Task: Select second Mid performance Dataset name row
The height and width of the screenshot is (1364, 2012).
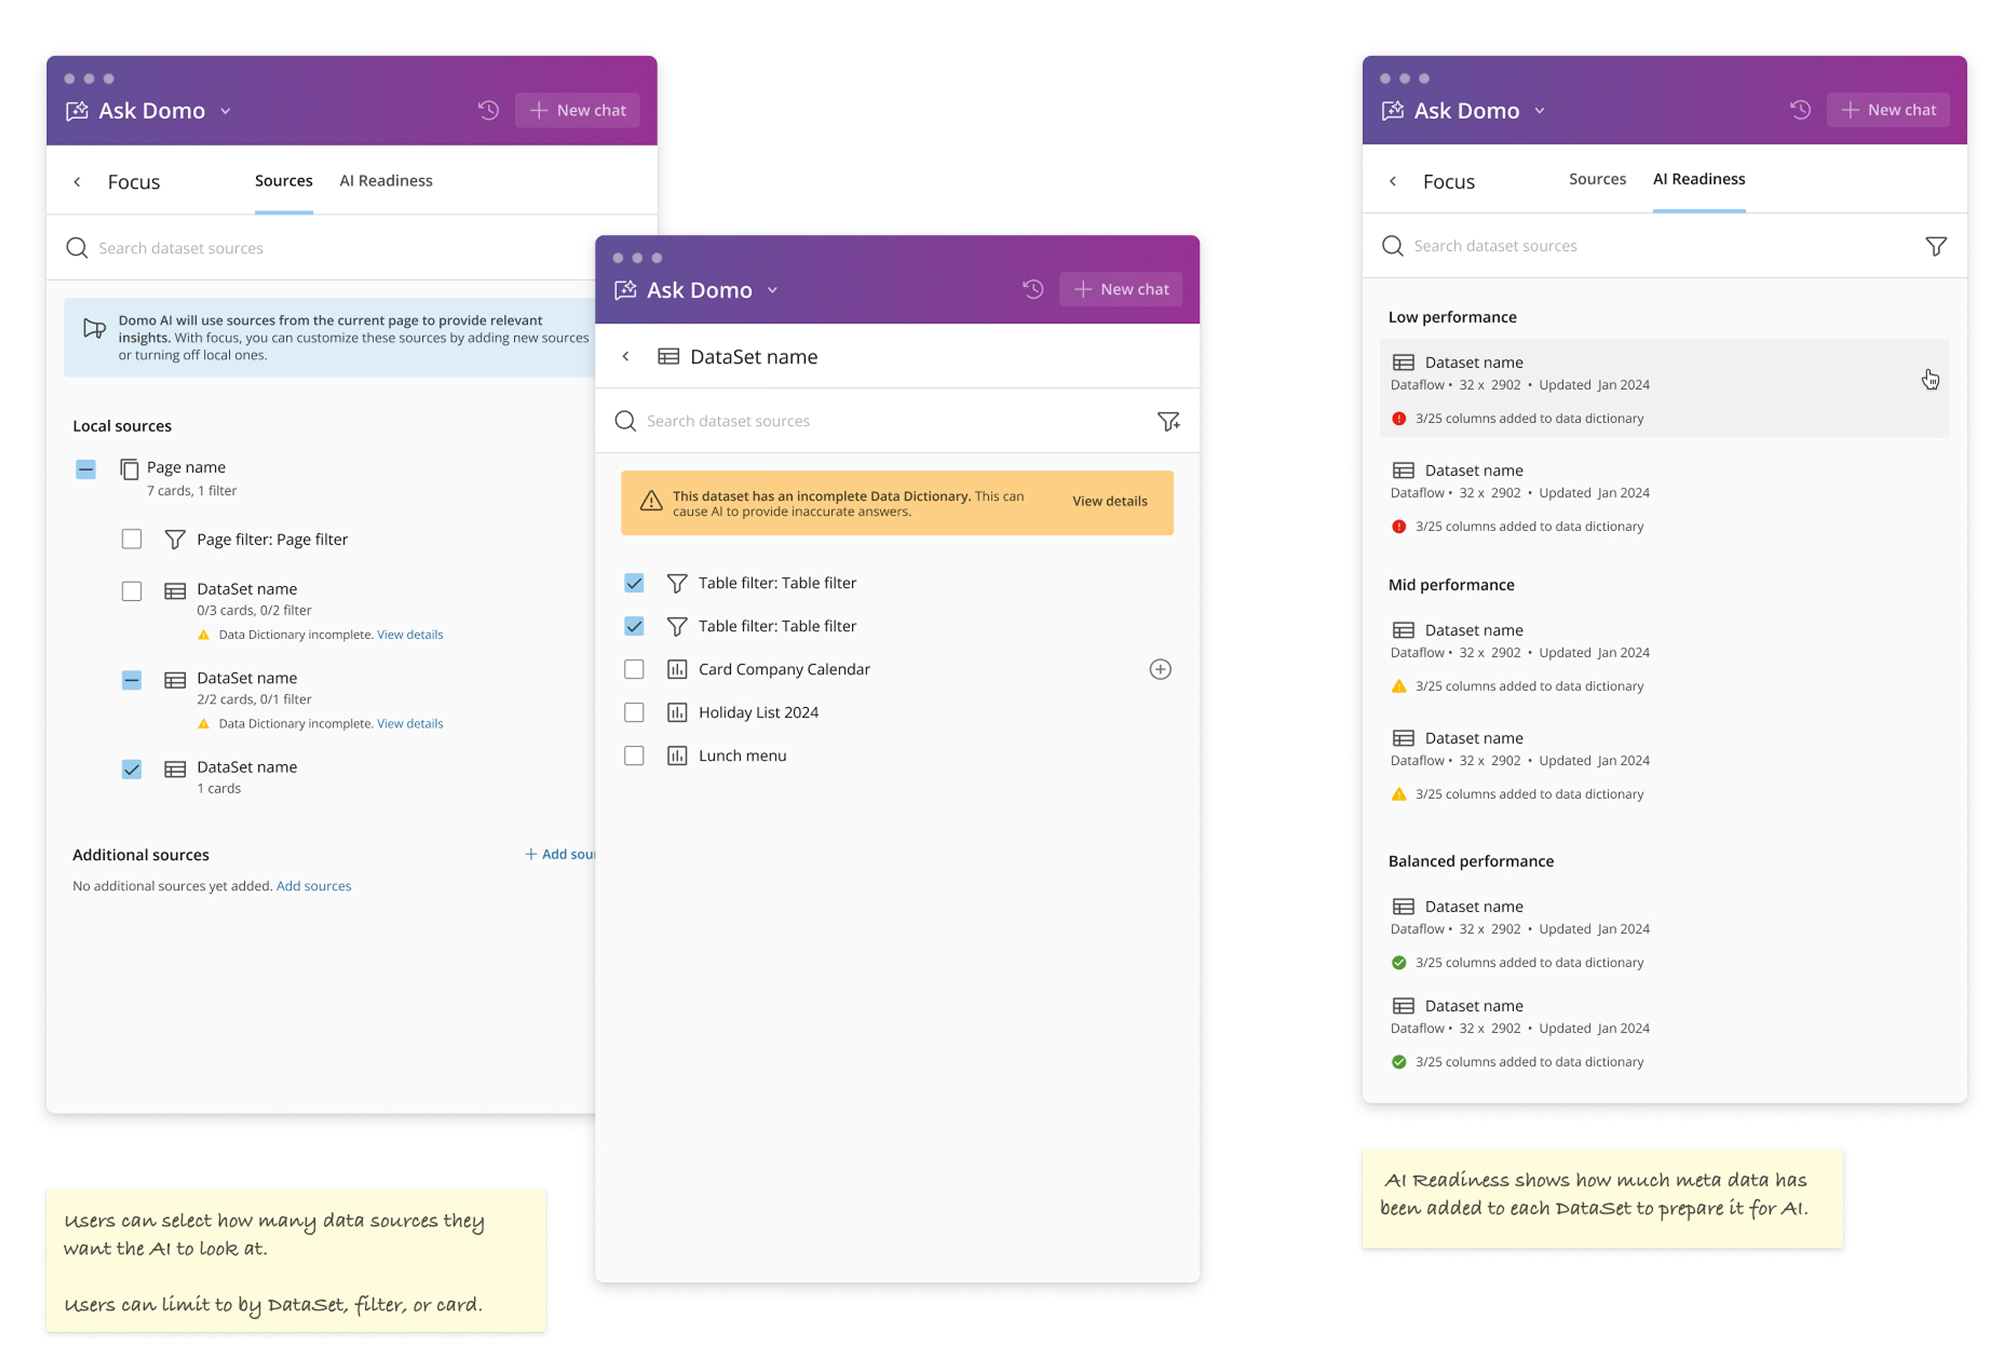Action: pyautogui.click(x=1665, y=765)
